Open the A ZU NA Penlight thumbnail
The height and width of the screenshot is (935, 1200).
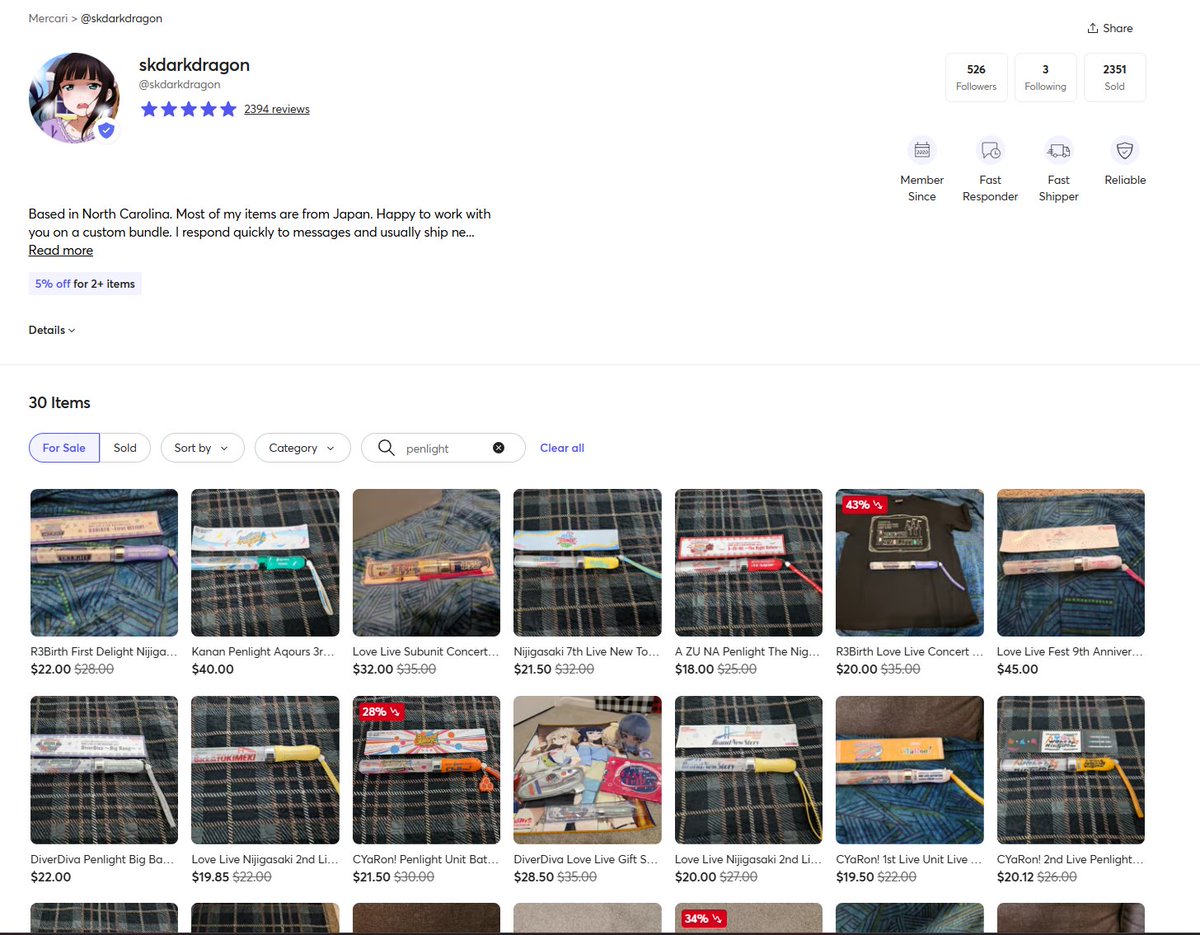click(749, 562)
